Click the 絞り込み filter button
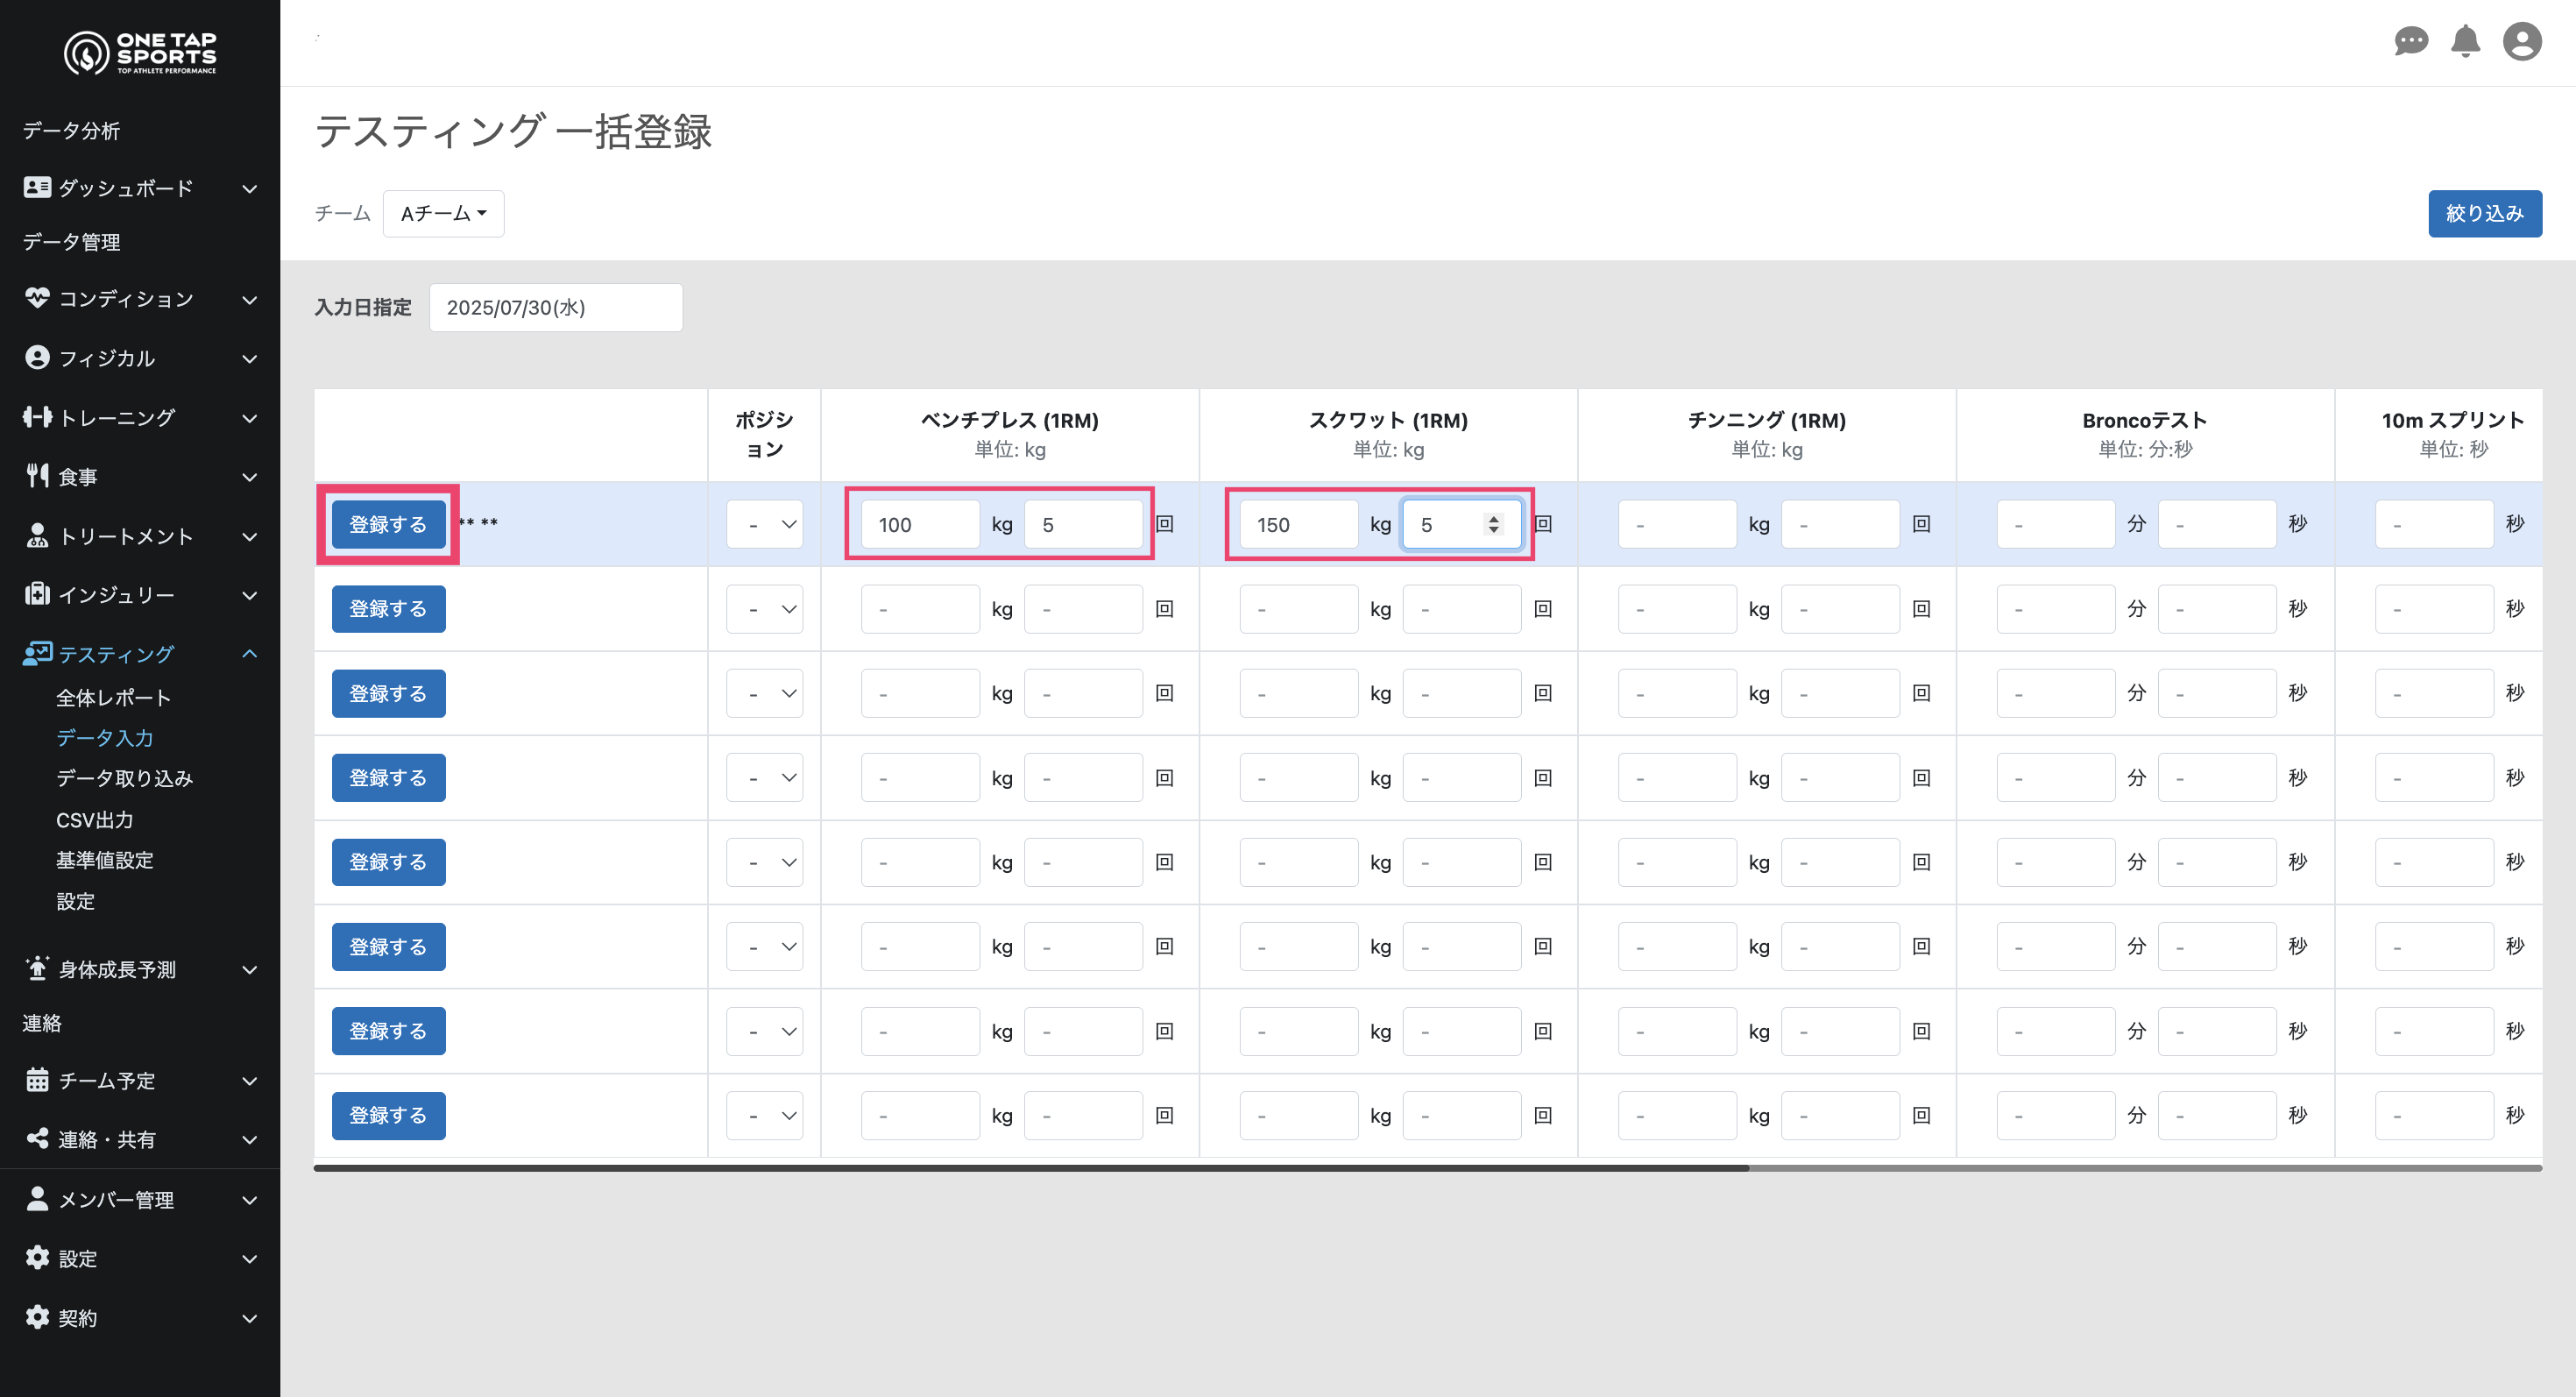The image size is (2576, 1397). tap(2485, 213)
